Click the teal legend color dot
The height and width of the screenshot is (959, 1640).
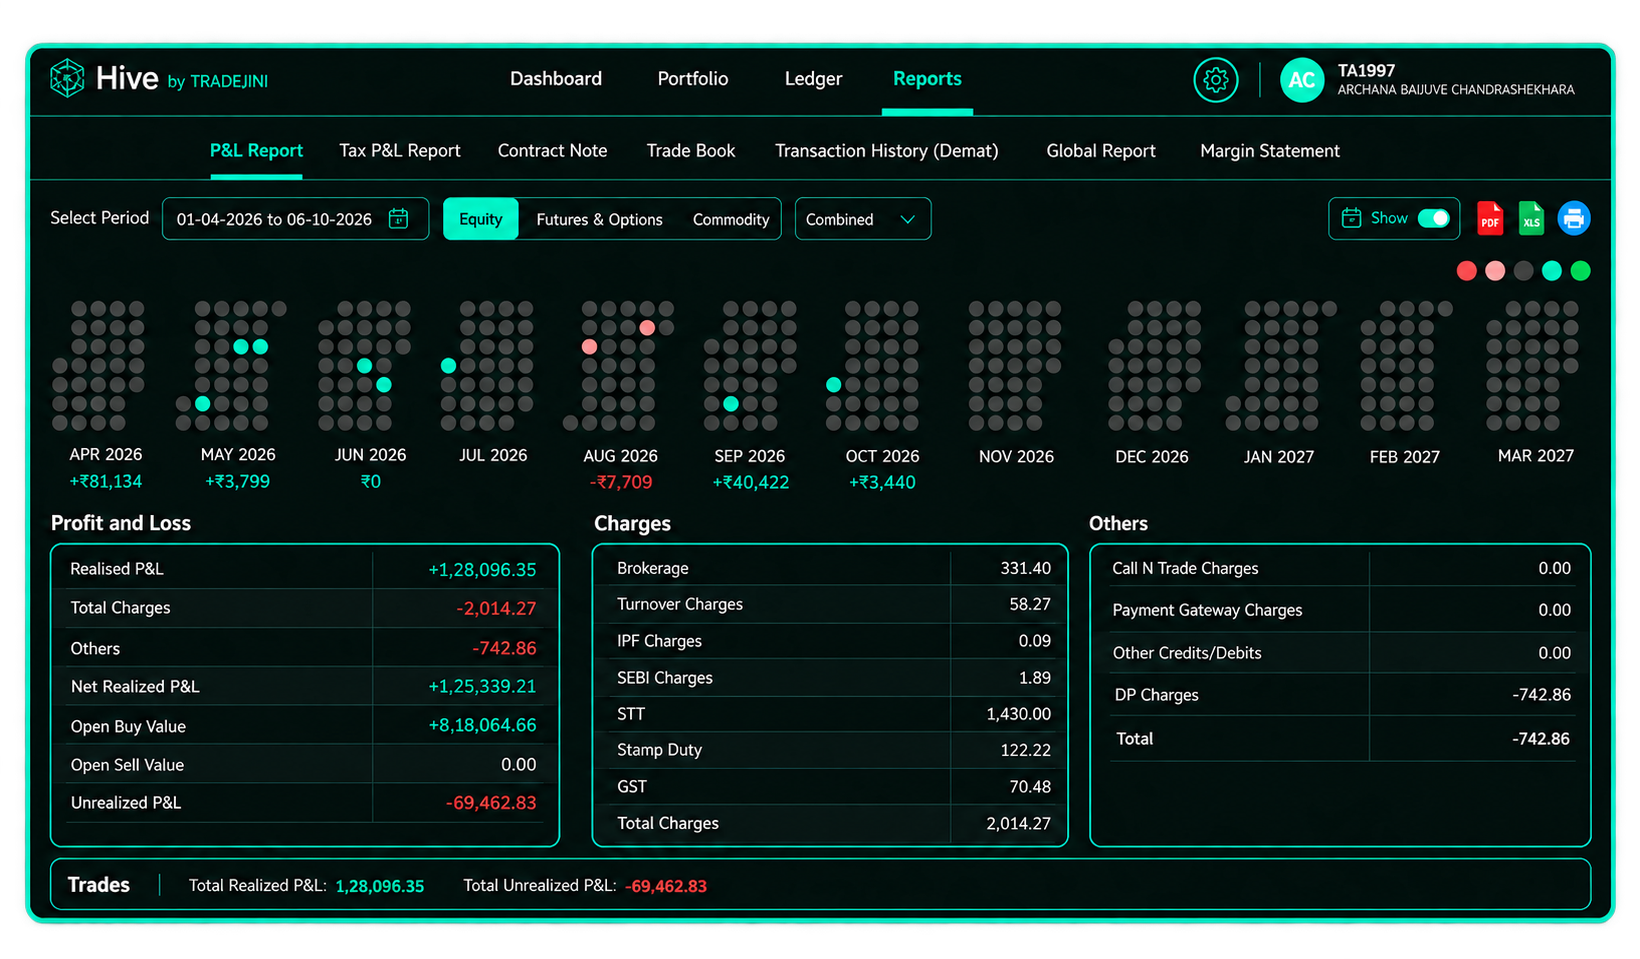pyautogui.click(x=1552, y=271)
